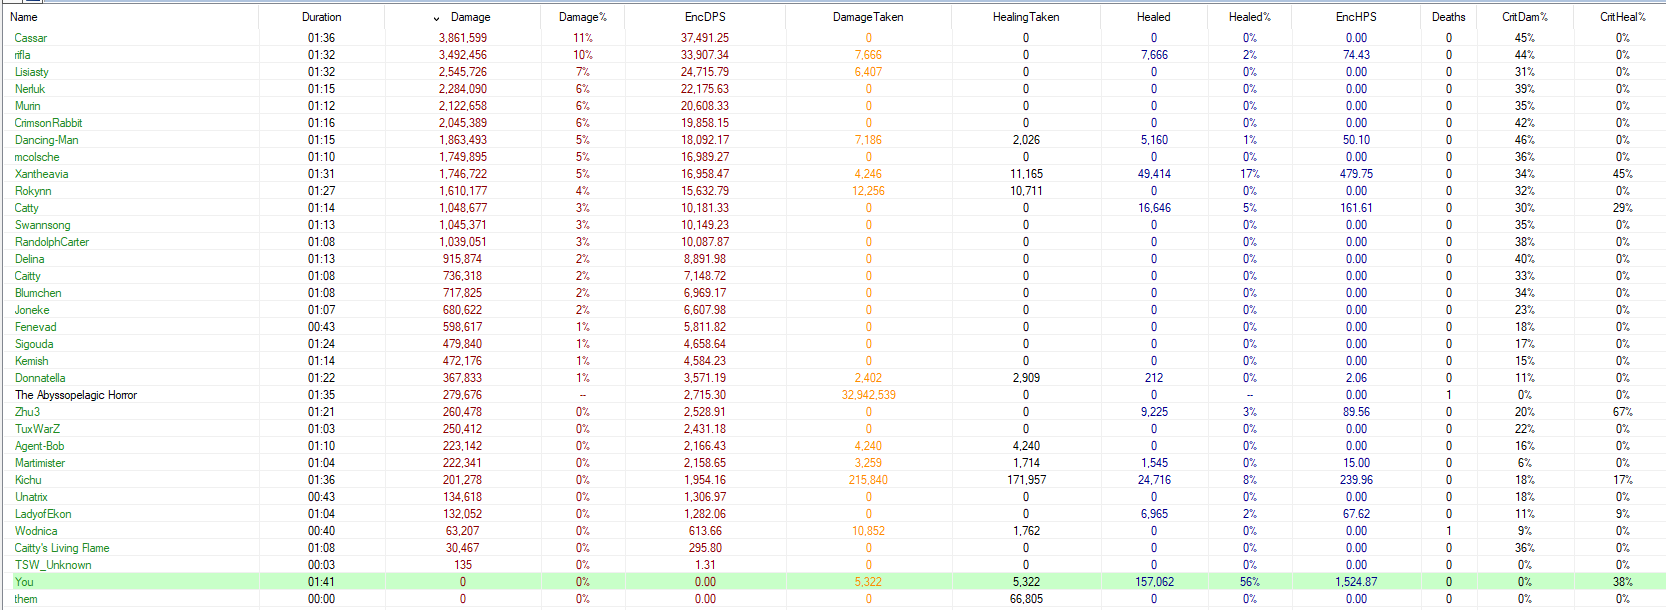Sort by DamageTaken column header
Viewport: 1666px width, 610px height.
(x=867, y=17)
